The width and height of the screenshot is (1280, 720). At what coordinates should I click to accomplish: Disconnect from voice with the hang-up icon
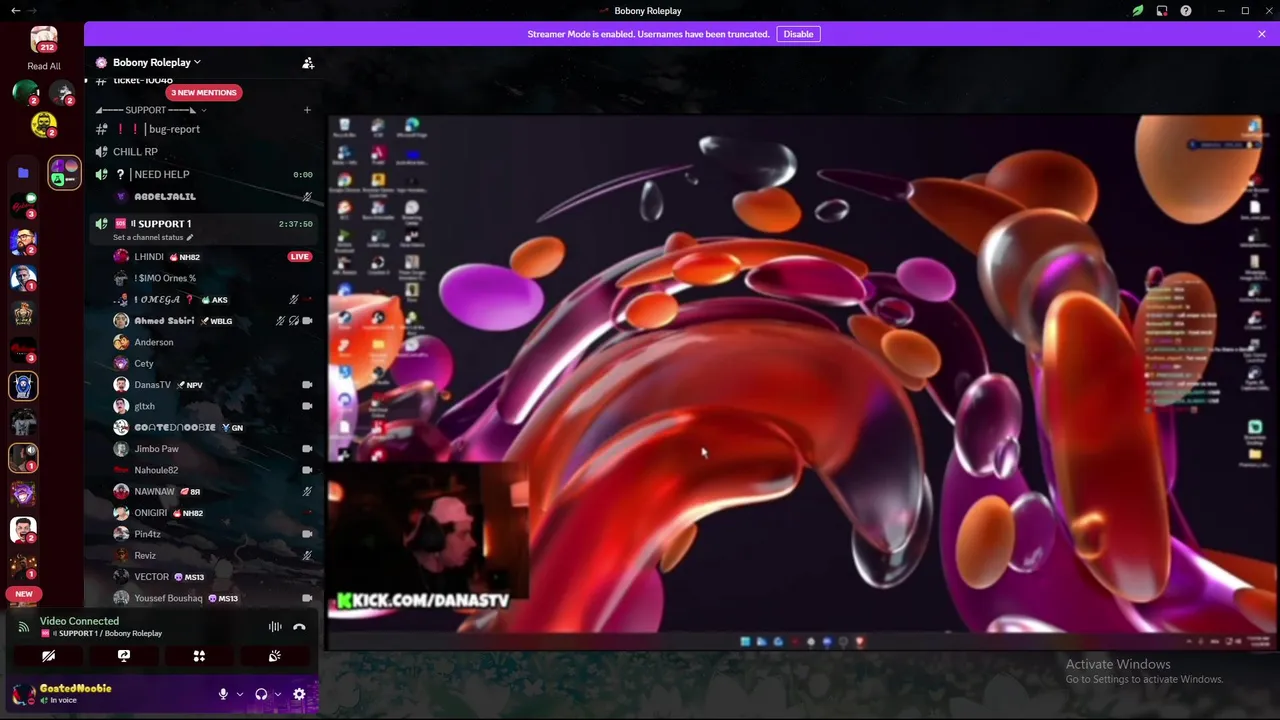click(299, 627)
